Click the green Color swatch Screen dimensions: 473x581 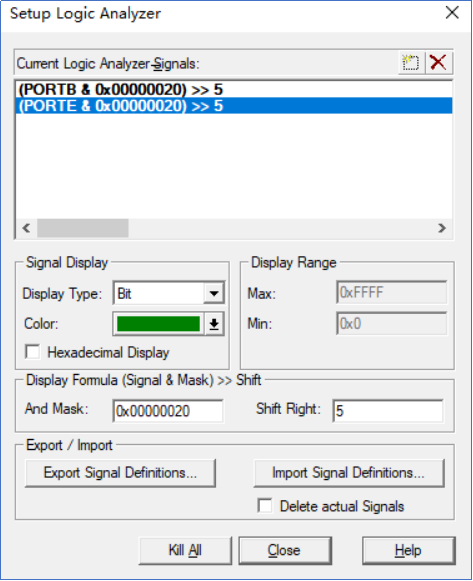(x=158, y=324)
